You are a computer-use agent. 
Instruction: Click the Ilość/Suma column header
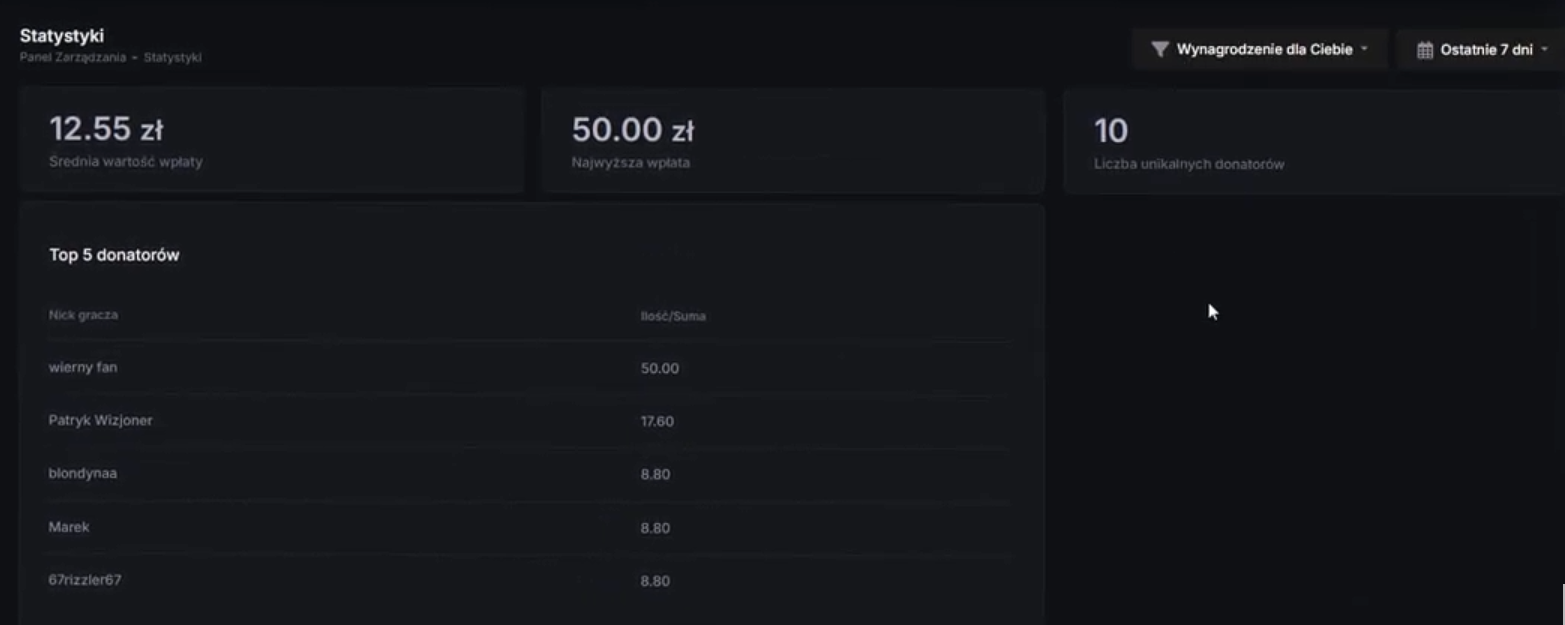[x=673, y=316]
